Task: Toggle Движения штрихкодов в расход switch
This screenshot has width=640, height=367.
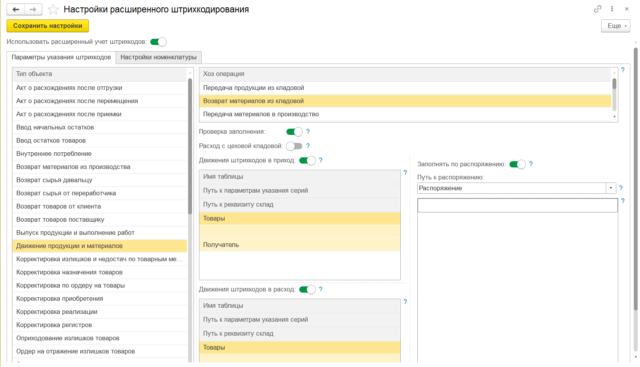Action: [307, 289]
